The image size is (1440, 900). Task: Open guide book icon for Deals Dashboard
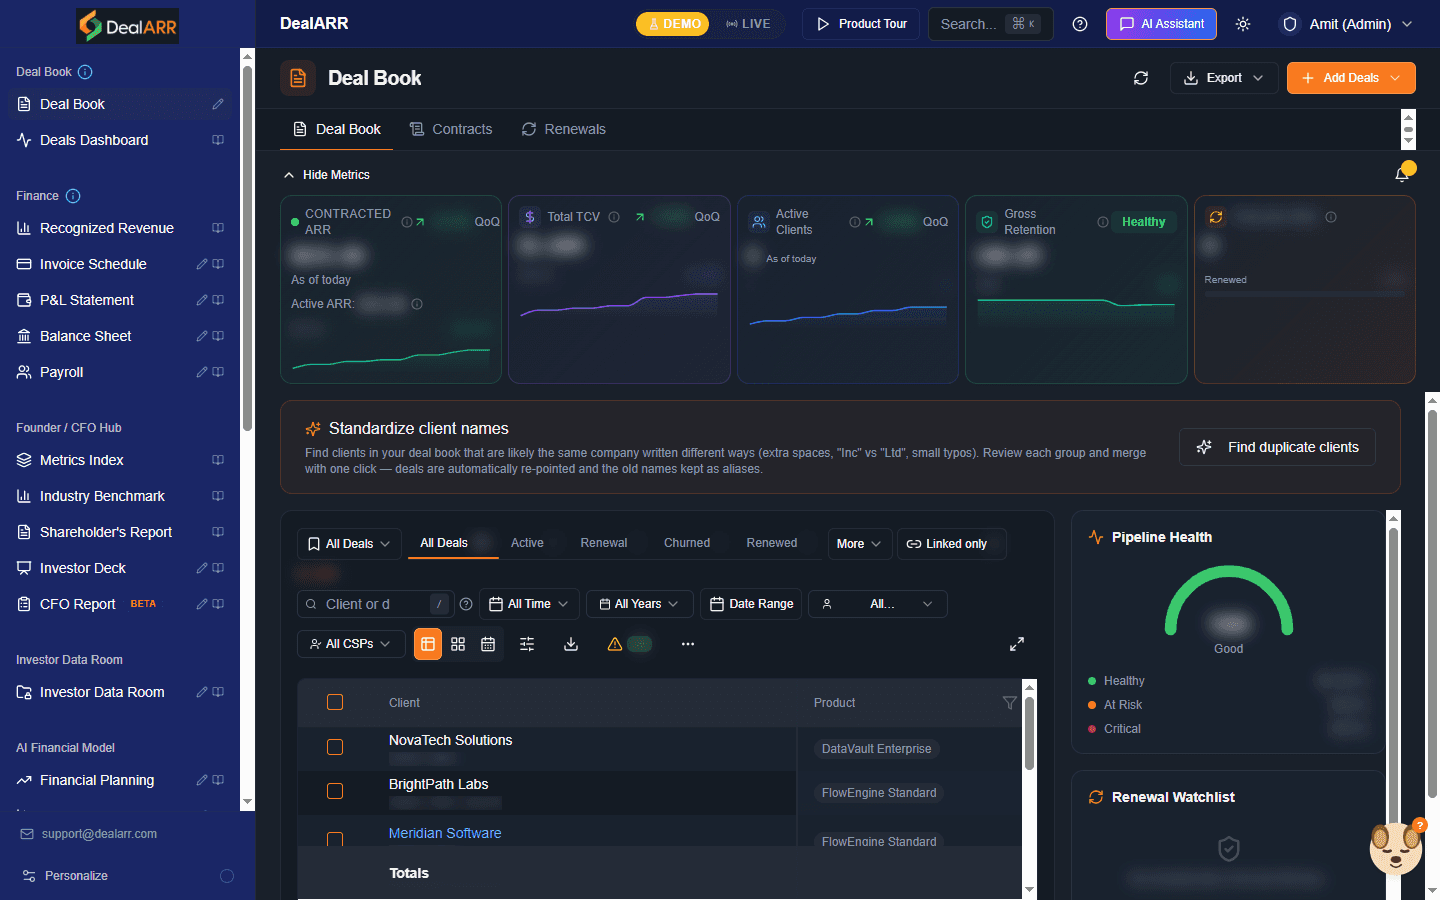(x=218, y=140)
